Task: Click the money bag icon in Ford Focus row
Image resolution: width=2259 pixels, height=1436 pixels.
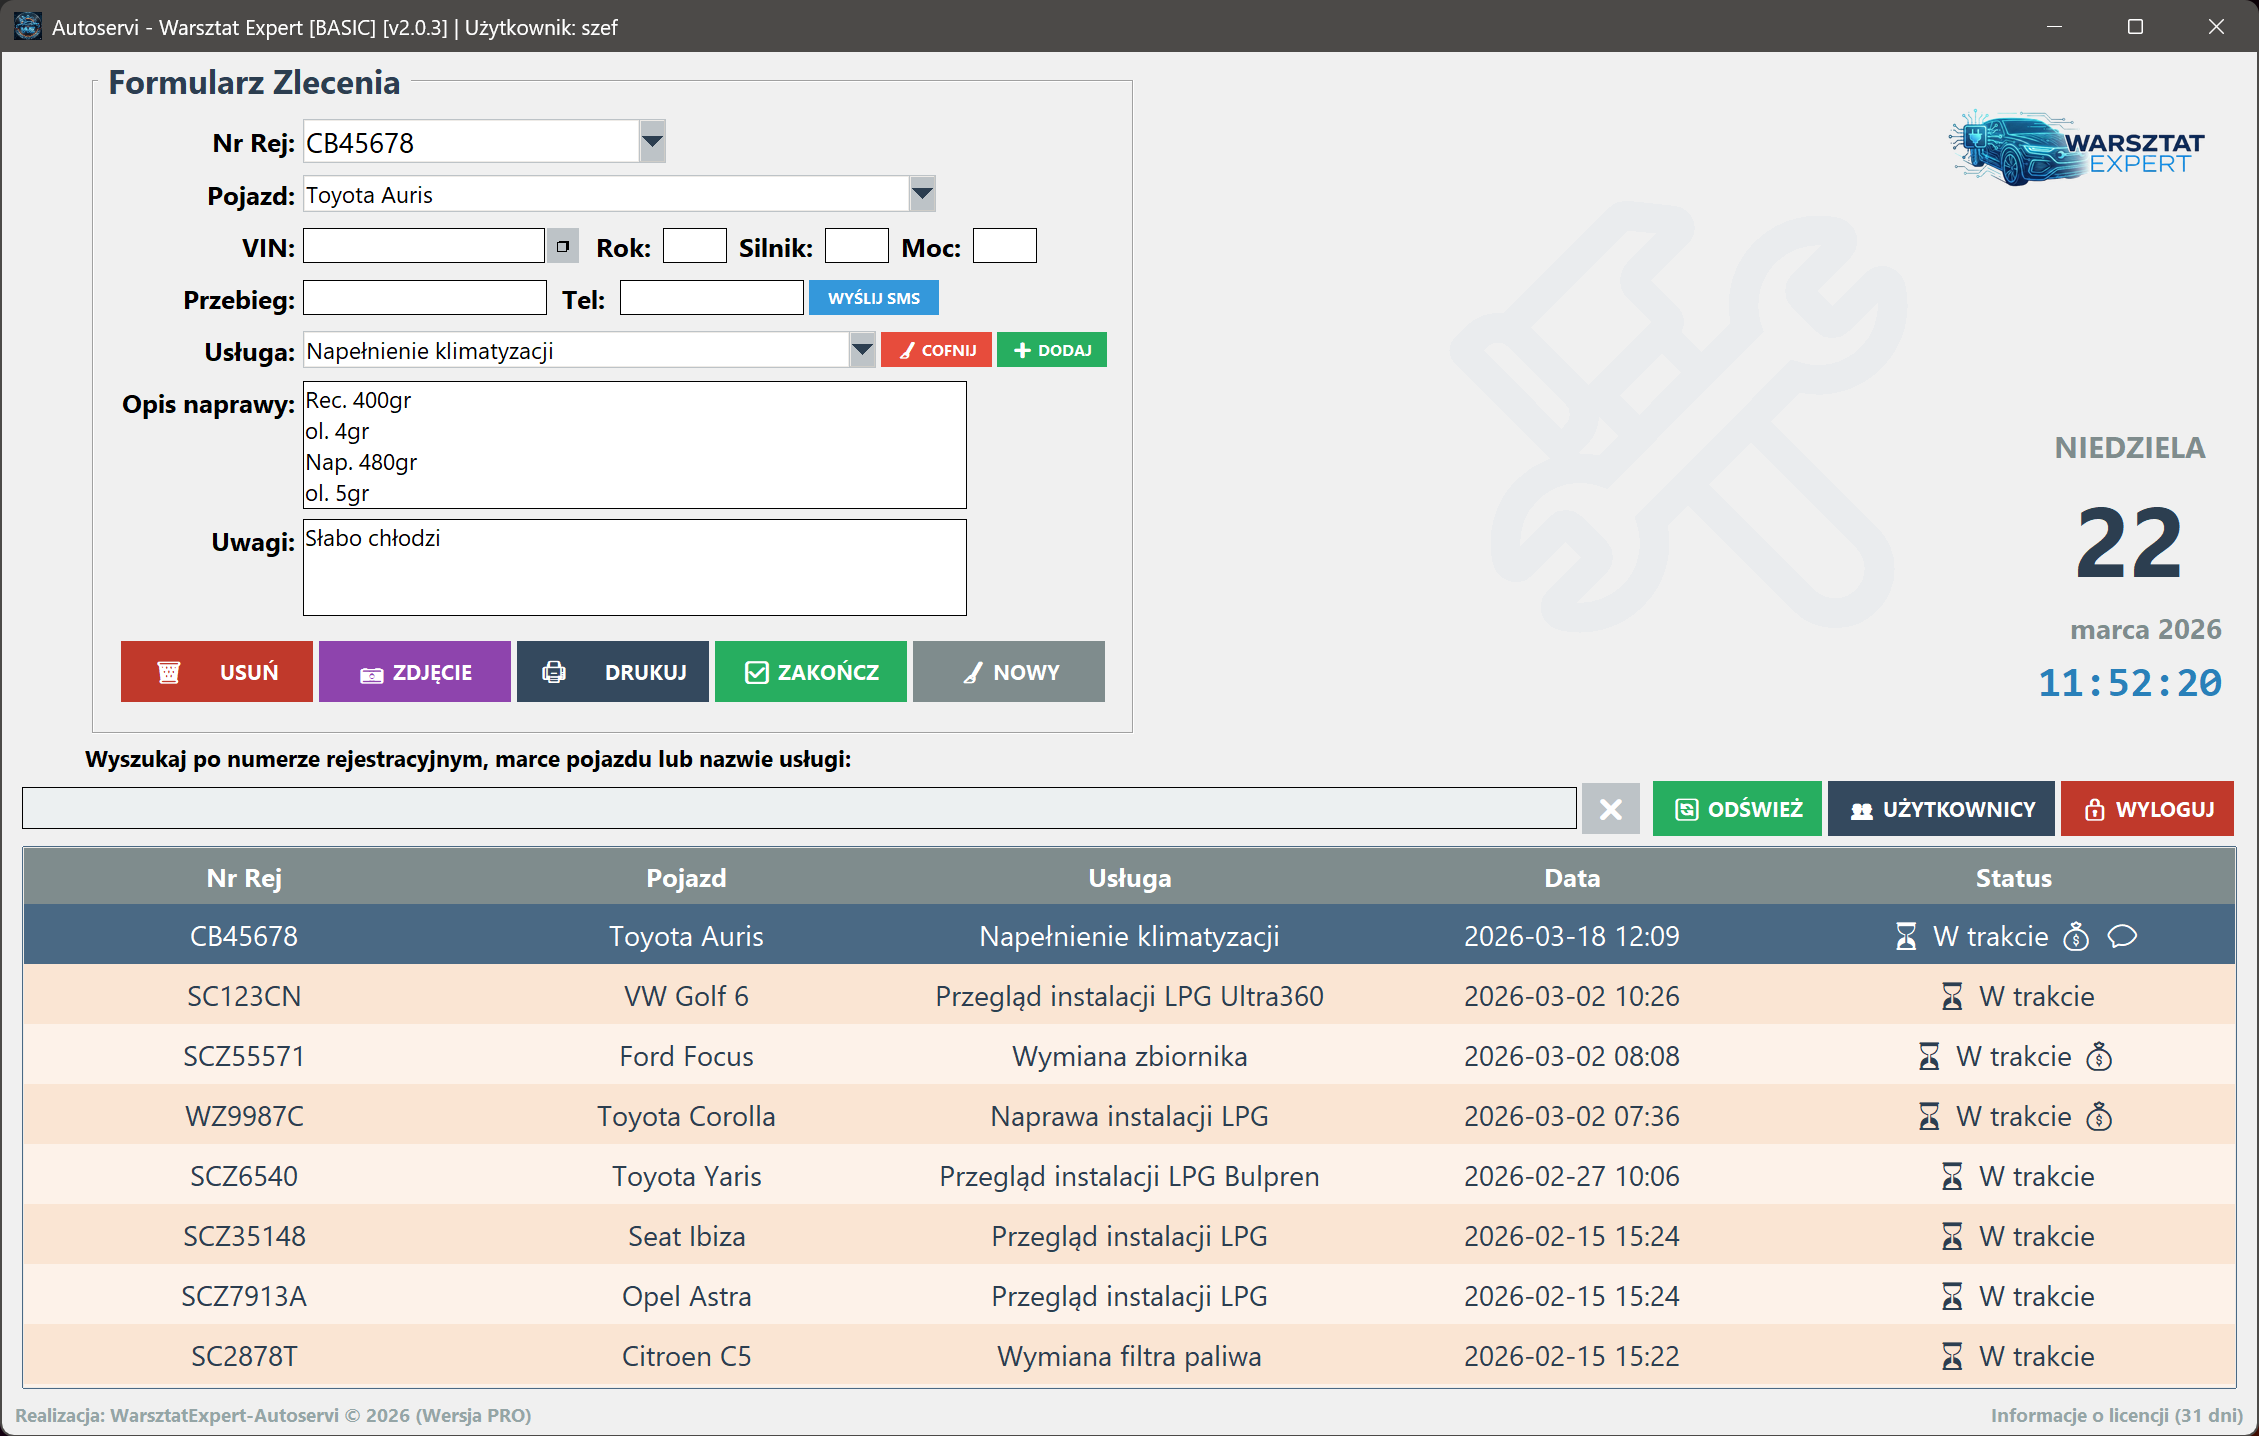Action: 2099,1056
